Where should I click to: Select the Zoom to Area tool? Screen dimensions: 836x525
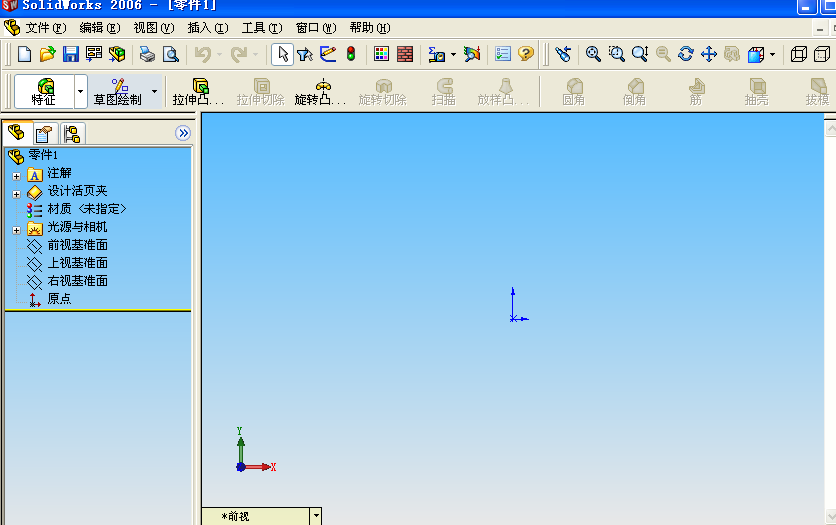tap(616, 54)
